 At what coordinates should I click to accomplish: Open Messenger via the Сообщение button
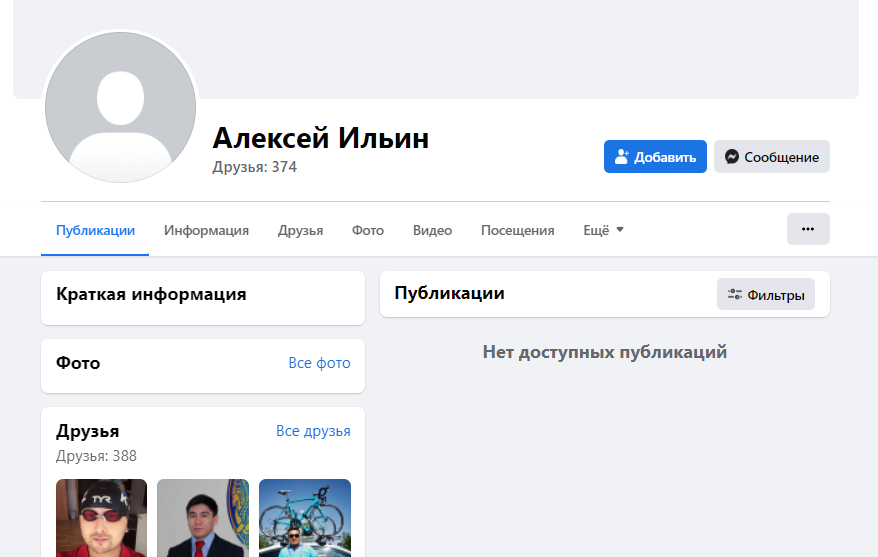pyautogui.click(x=771, y=157)
